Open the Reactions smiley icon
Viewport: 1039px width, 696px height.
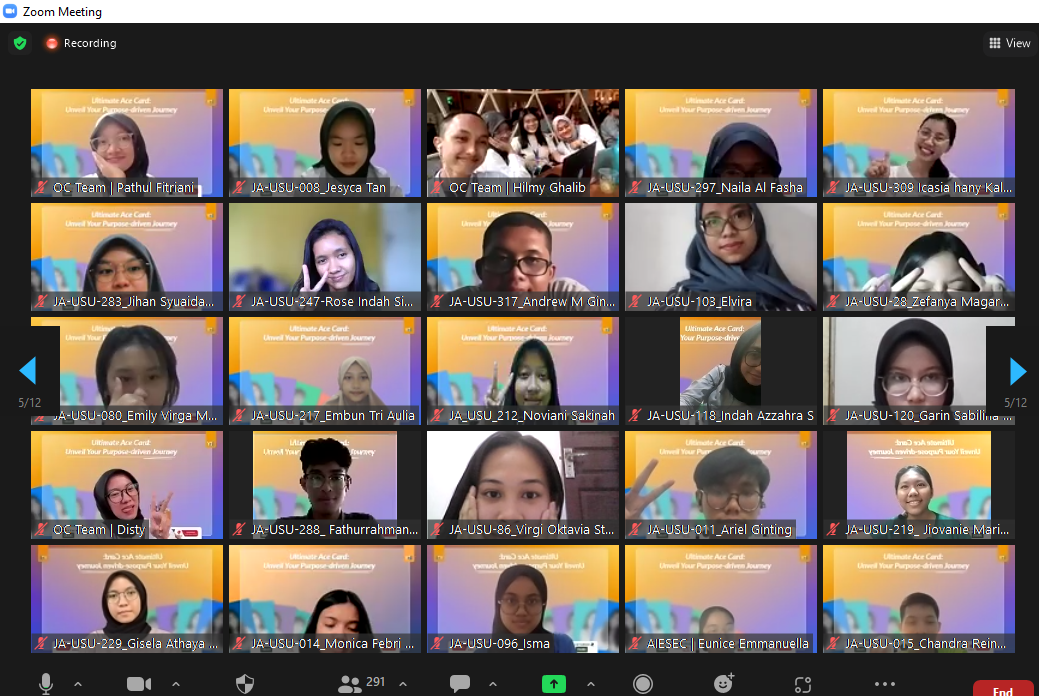(x=724, y=684)
